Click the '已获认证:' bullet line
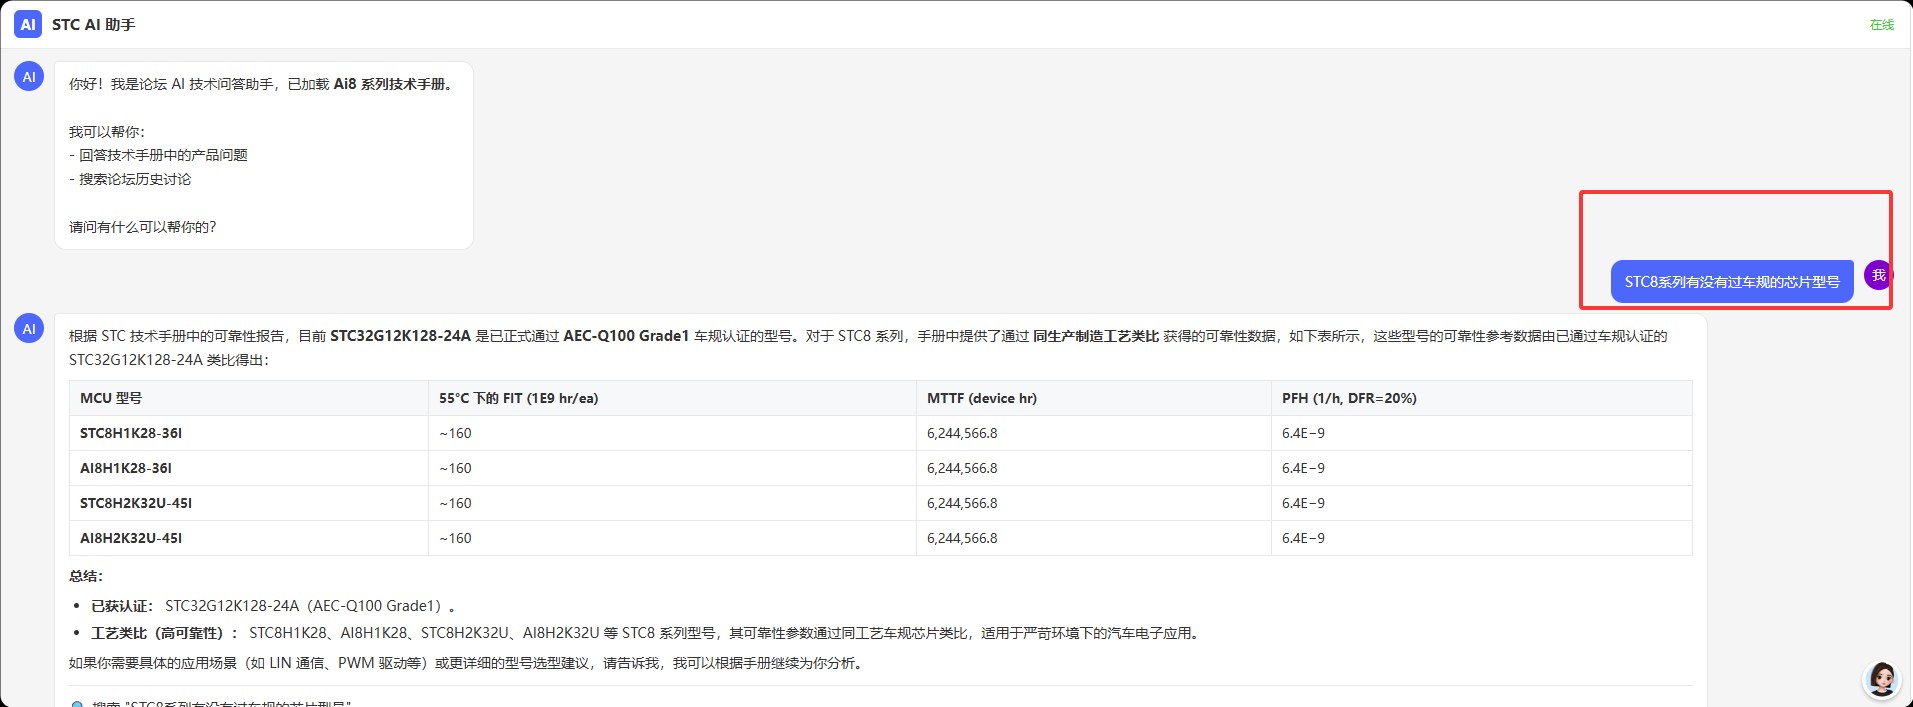The width and height of the screenshot is (1913, 707). pyautogui.click(x=274, y=606)
